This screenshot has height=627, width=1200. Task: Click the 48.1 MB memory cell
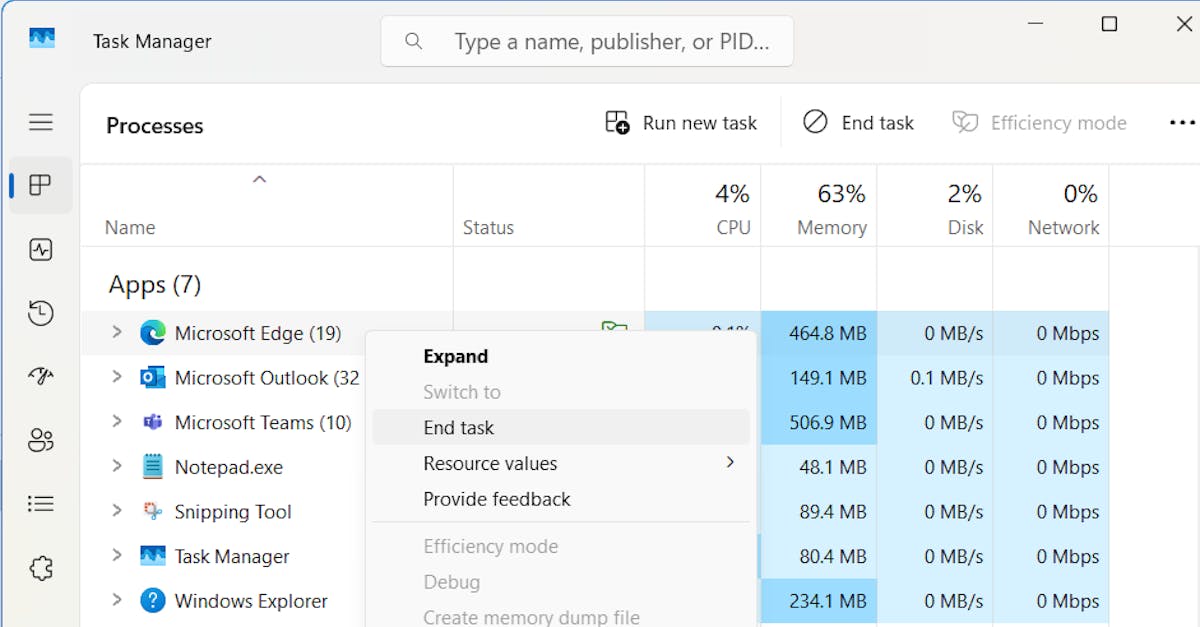coord(819,467)
